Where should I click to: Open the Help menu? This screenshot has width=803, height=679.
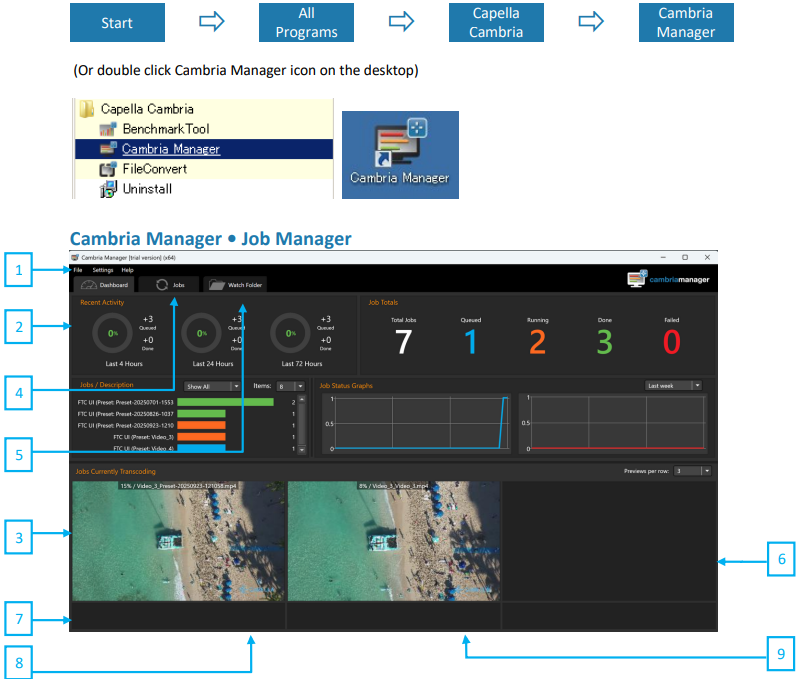[127, 270]
